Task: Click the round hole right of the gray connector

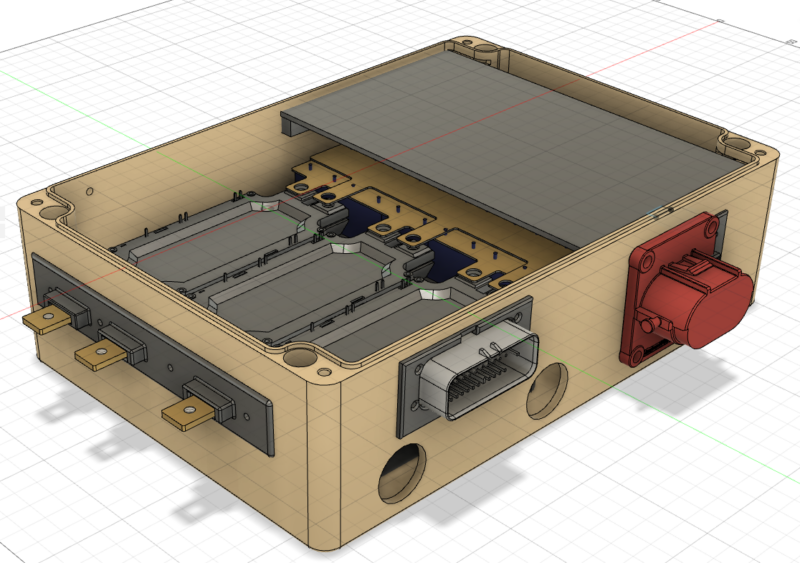Action: [x=547, y=391]
